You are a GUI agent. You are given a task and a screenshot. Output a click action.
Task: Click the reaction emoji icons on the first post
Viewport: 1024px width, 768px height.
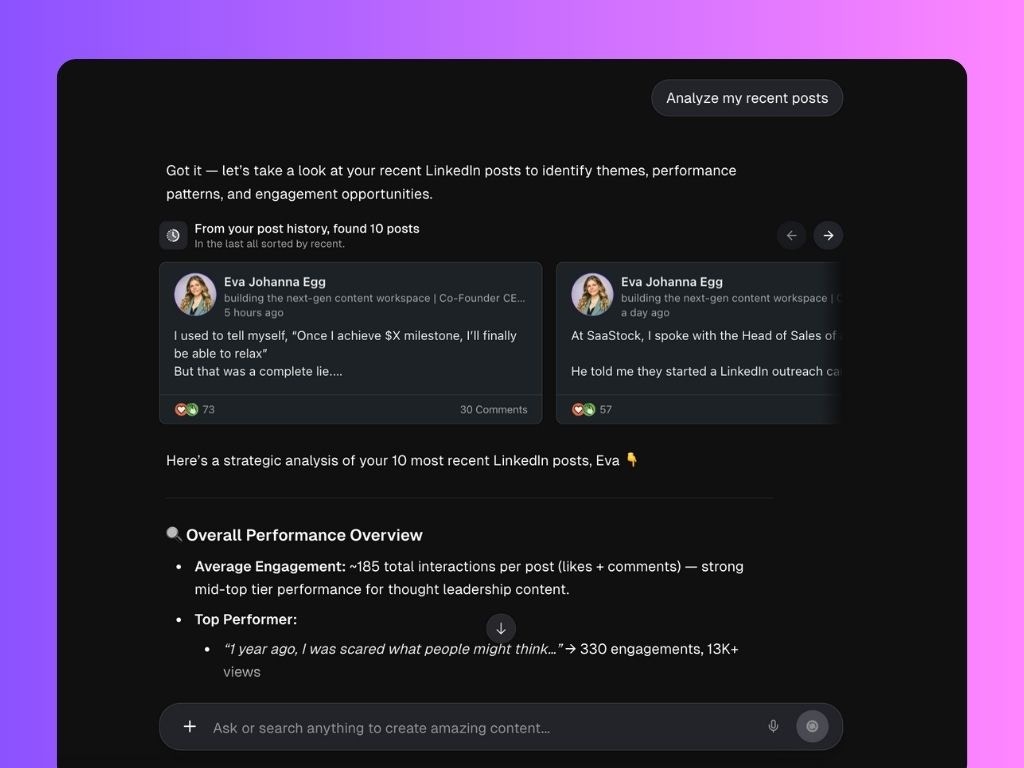coord(184,409)
